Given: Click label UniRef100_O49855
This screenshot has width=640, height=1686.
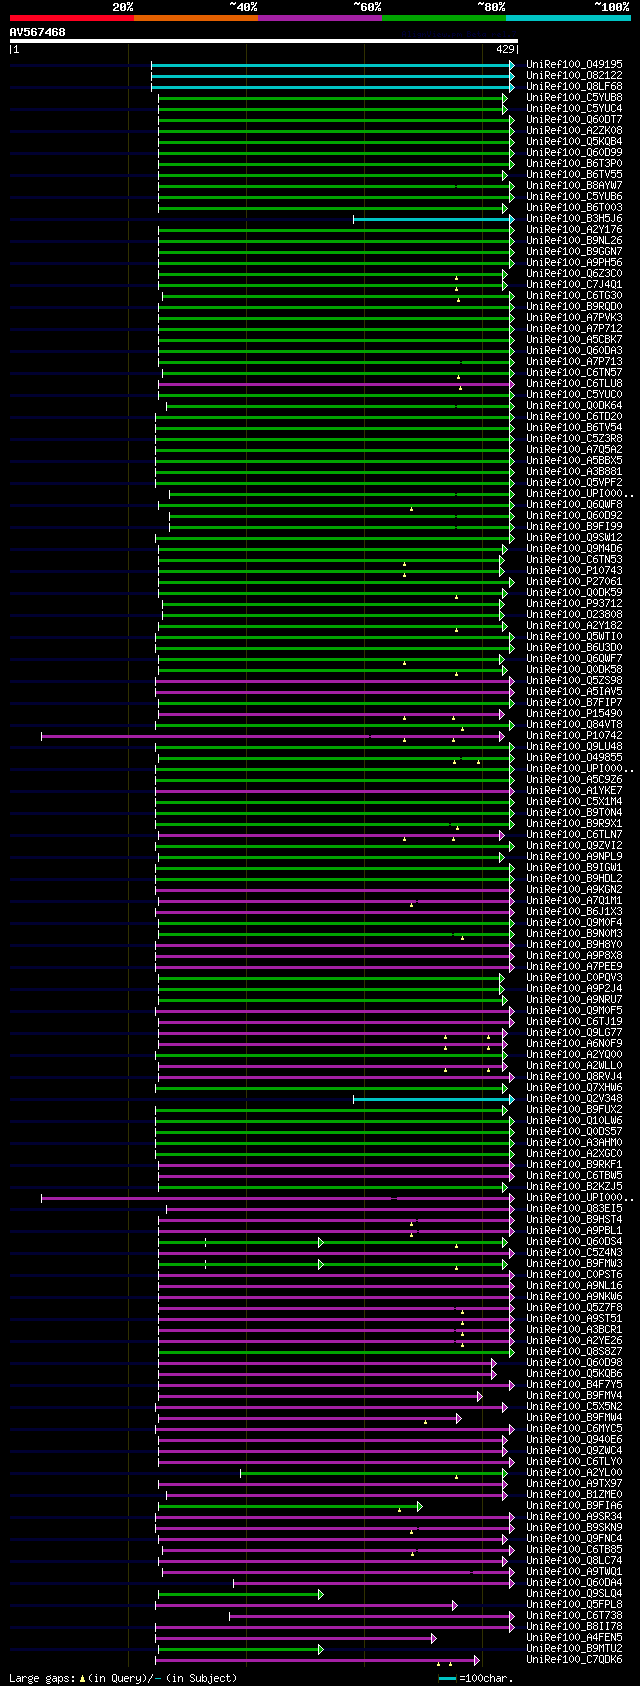Looking at the screenshot, I should click(x=574, y=757).
